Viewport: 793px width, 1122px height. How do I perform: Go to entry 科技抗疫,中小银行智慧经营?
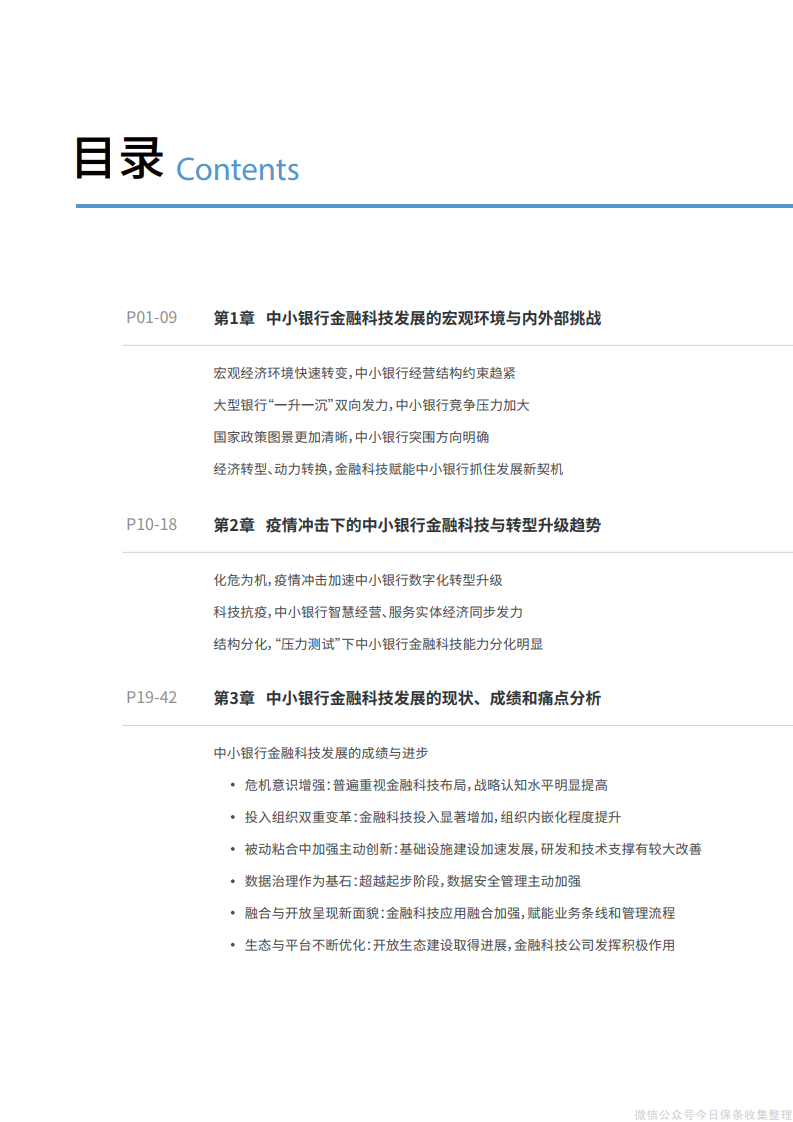pyautogui.click(x=367, y=612)
